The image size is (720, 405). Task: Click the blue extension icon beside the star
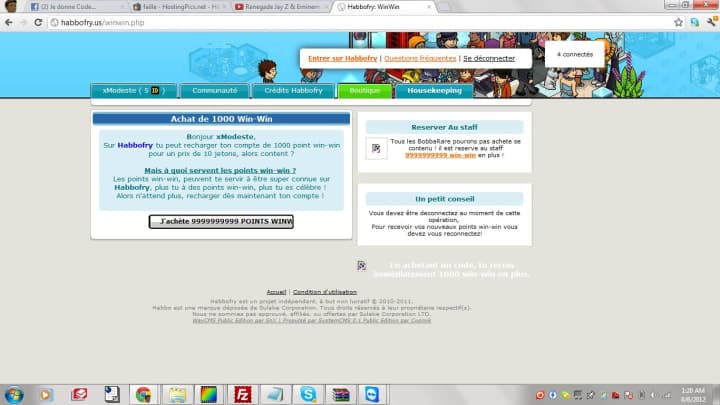click(x=695, y=22)
